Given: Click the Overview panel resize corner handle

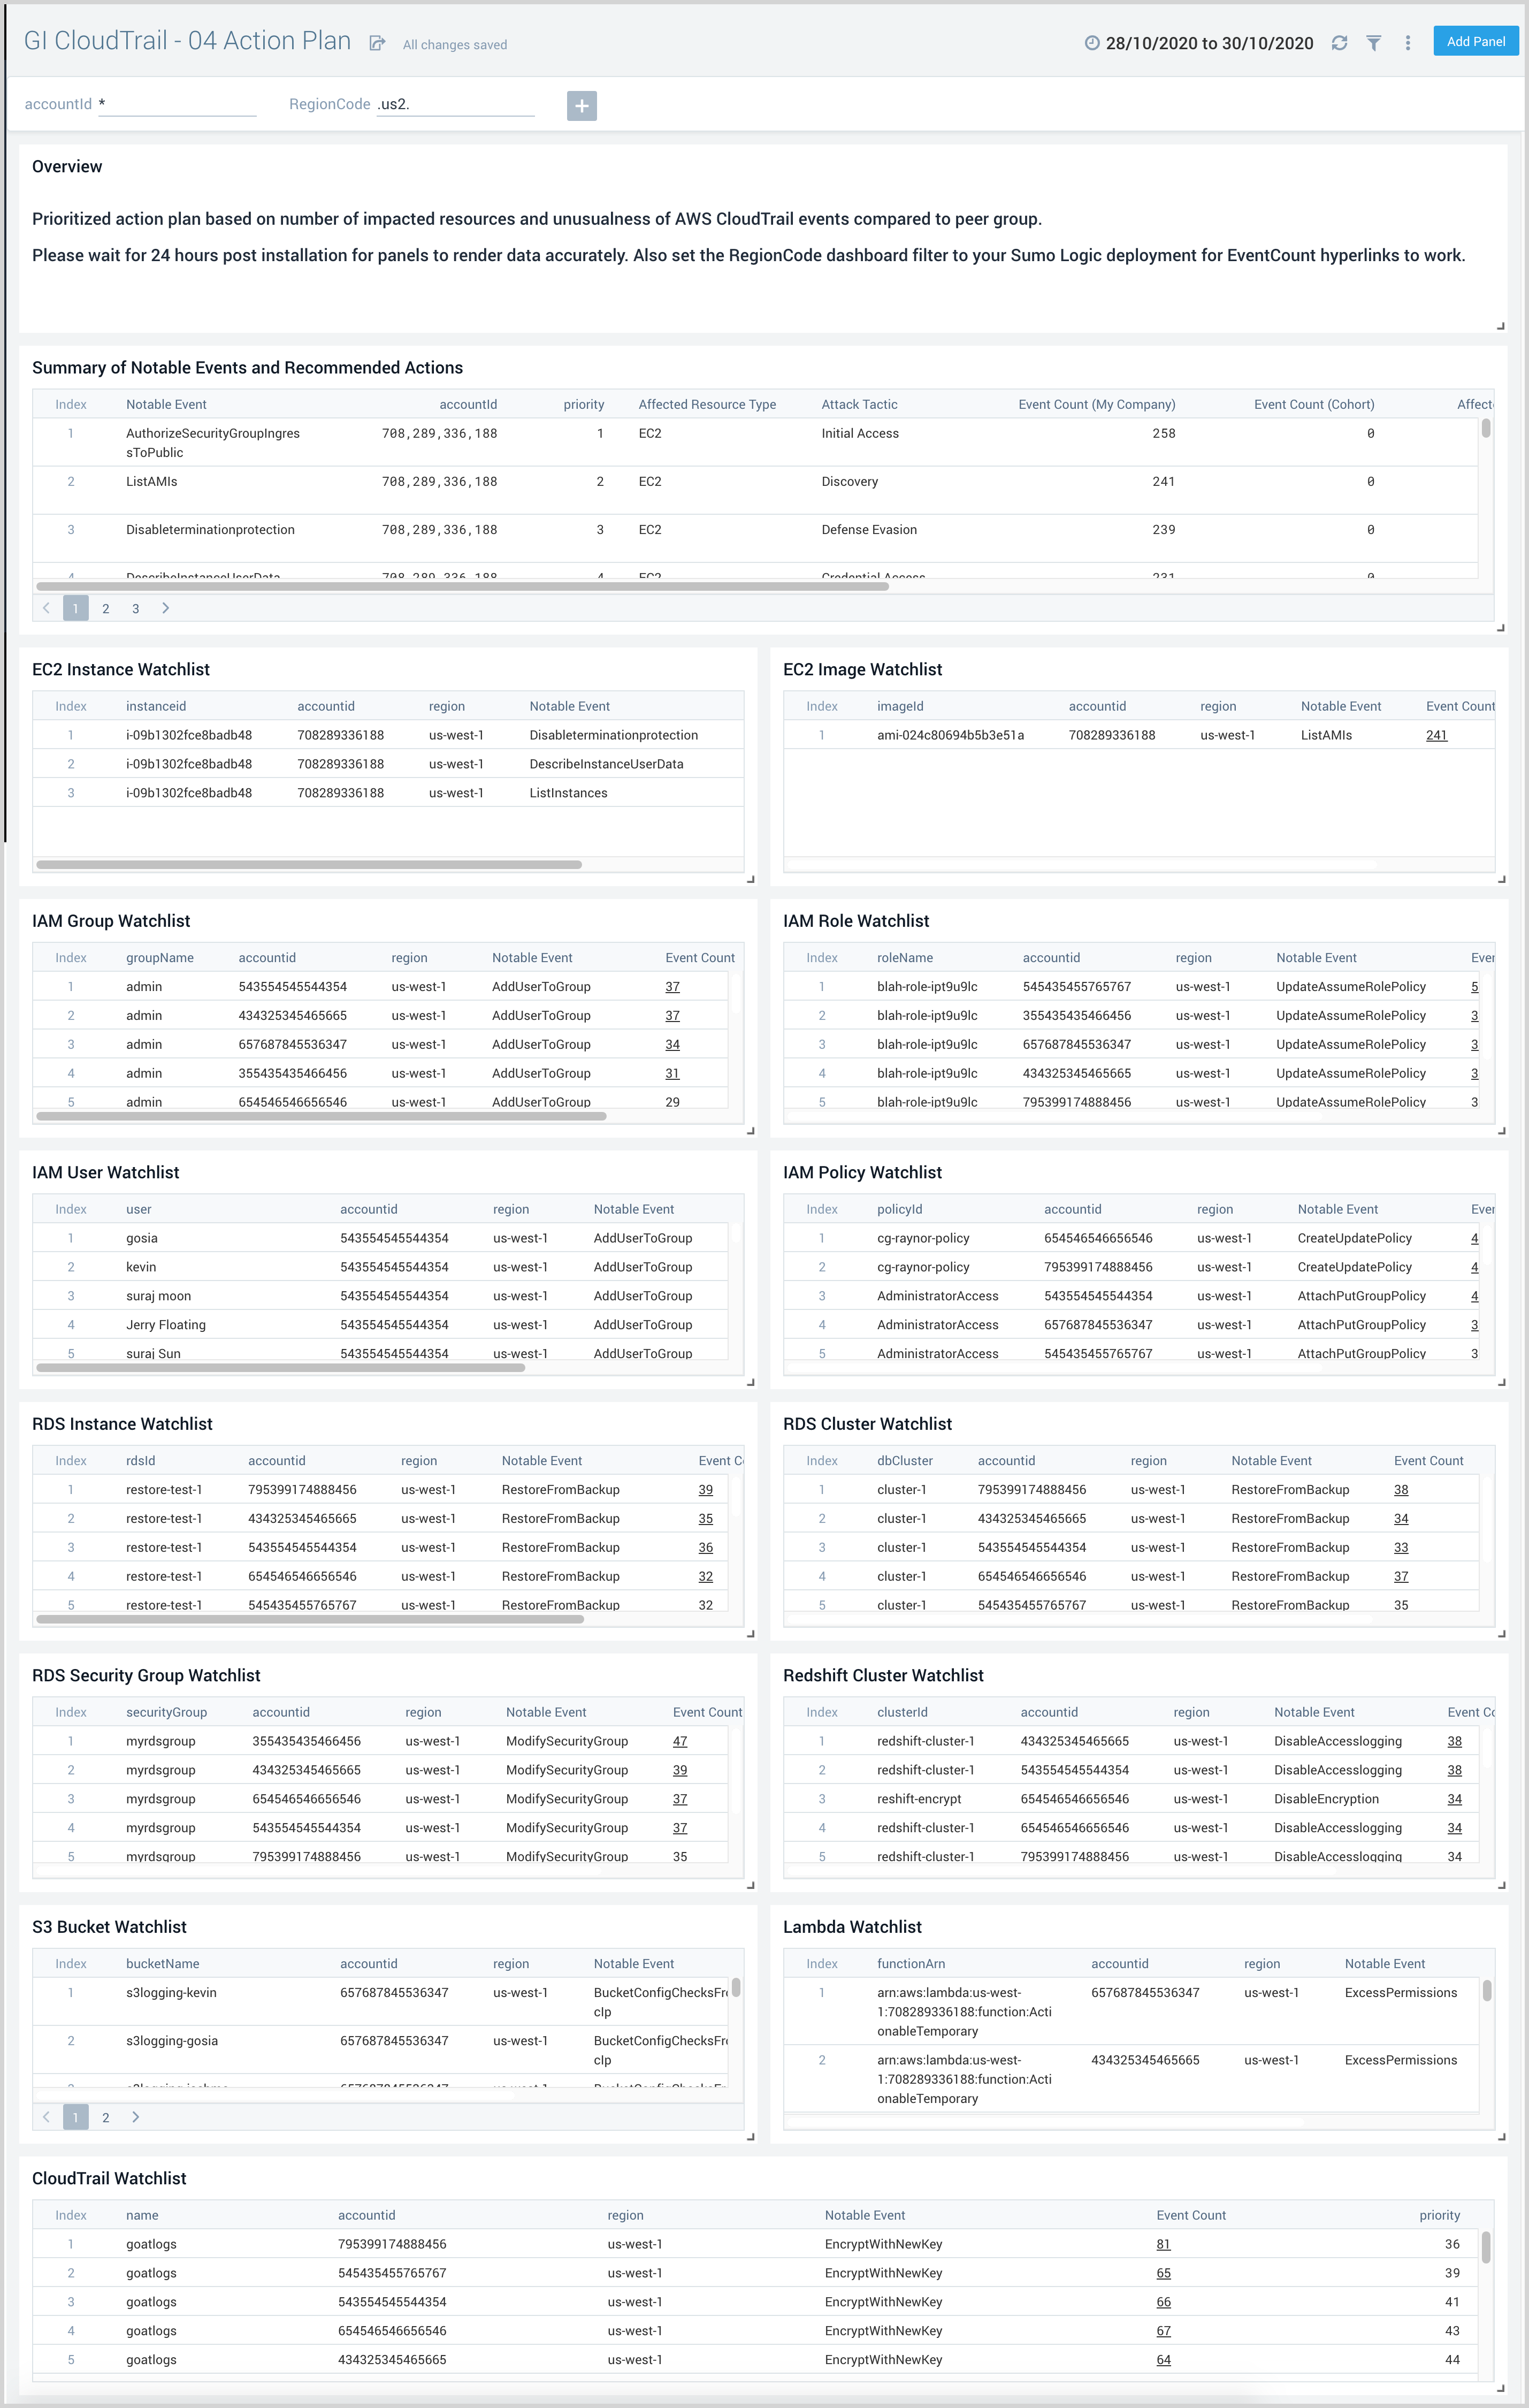Looking at the screenshot, I should coord(1500,326).
